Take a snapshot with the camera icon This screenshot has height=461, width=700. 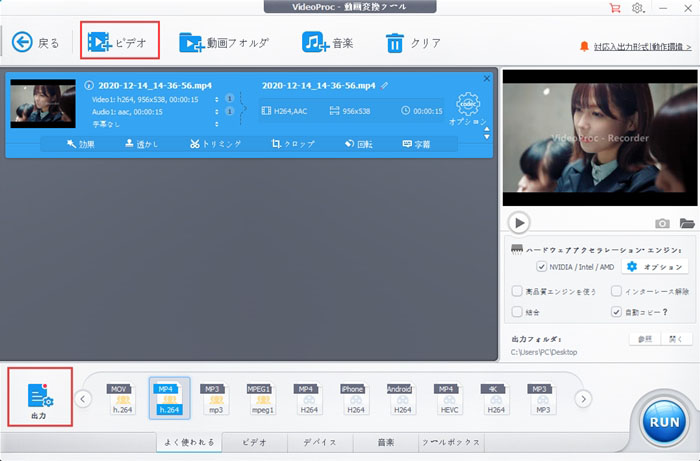pos(662,223)
